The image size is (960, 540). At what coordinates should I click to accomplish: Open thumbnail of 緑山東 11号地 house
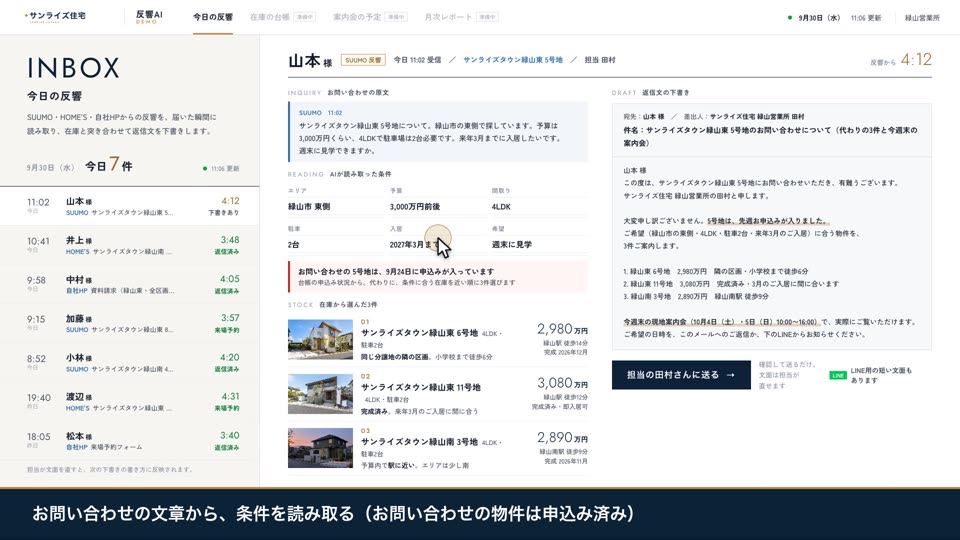[x=320, y=394]
